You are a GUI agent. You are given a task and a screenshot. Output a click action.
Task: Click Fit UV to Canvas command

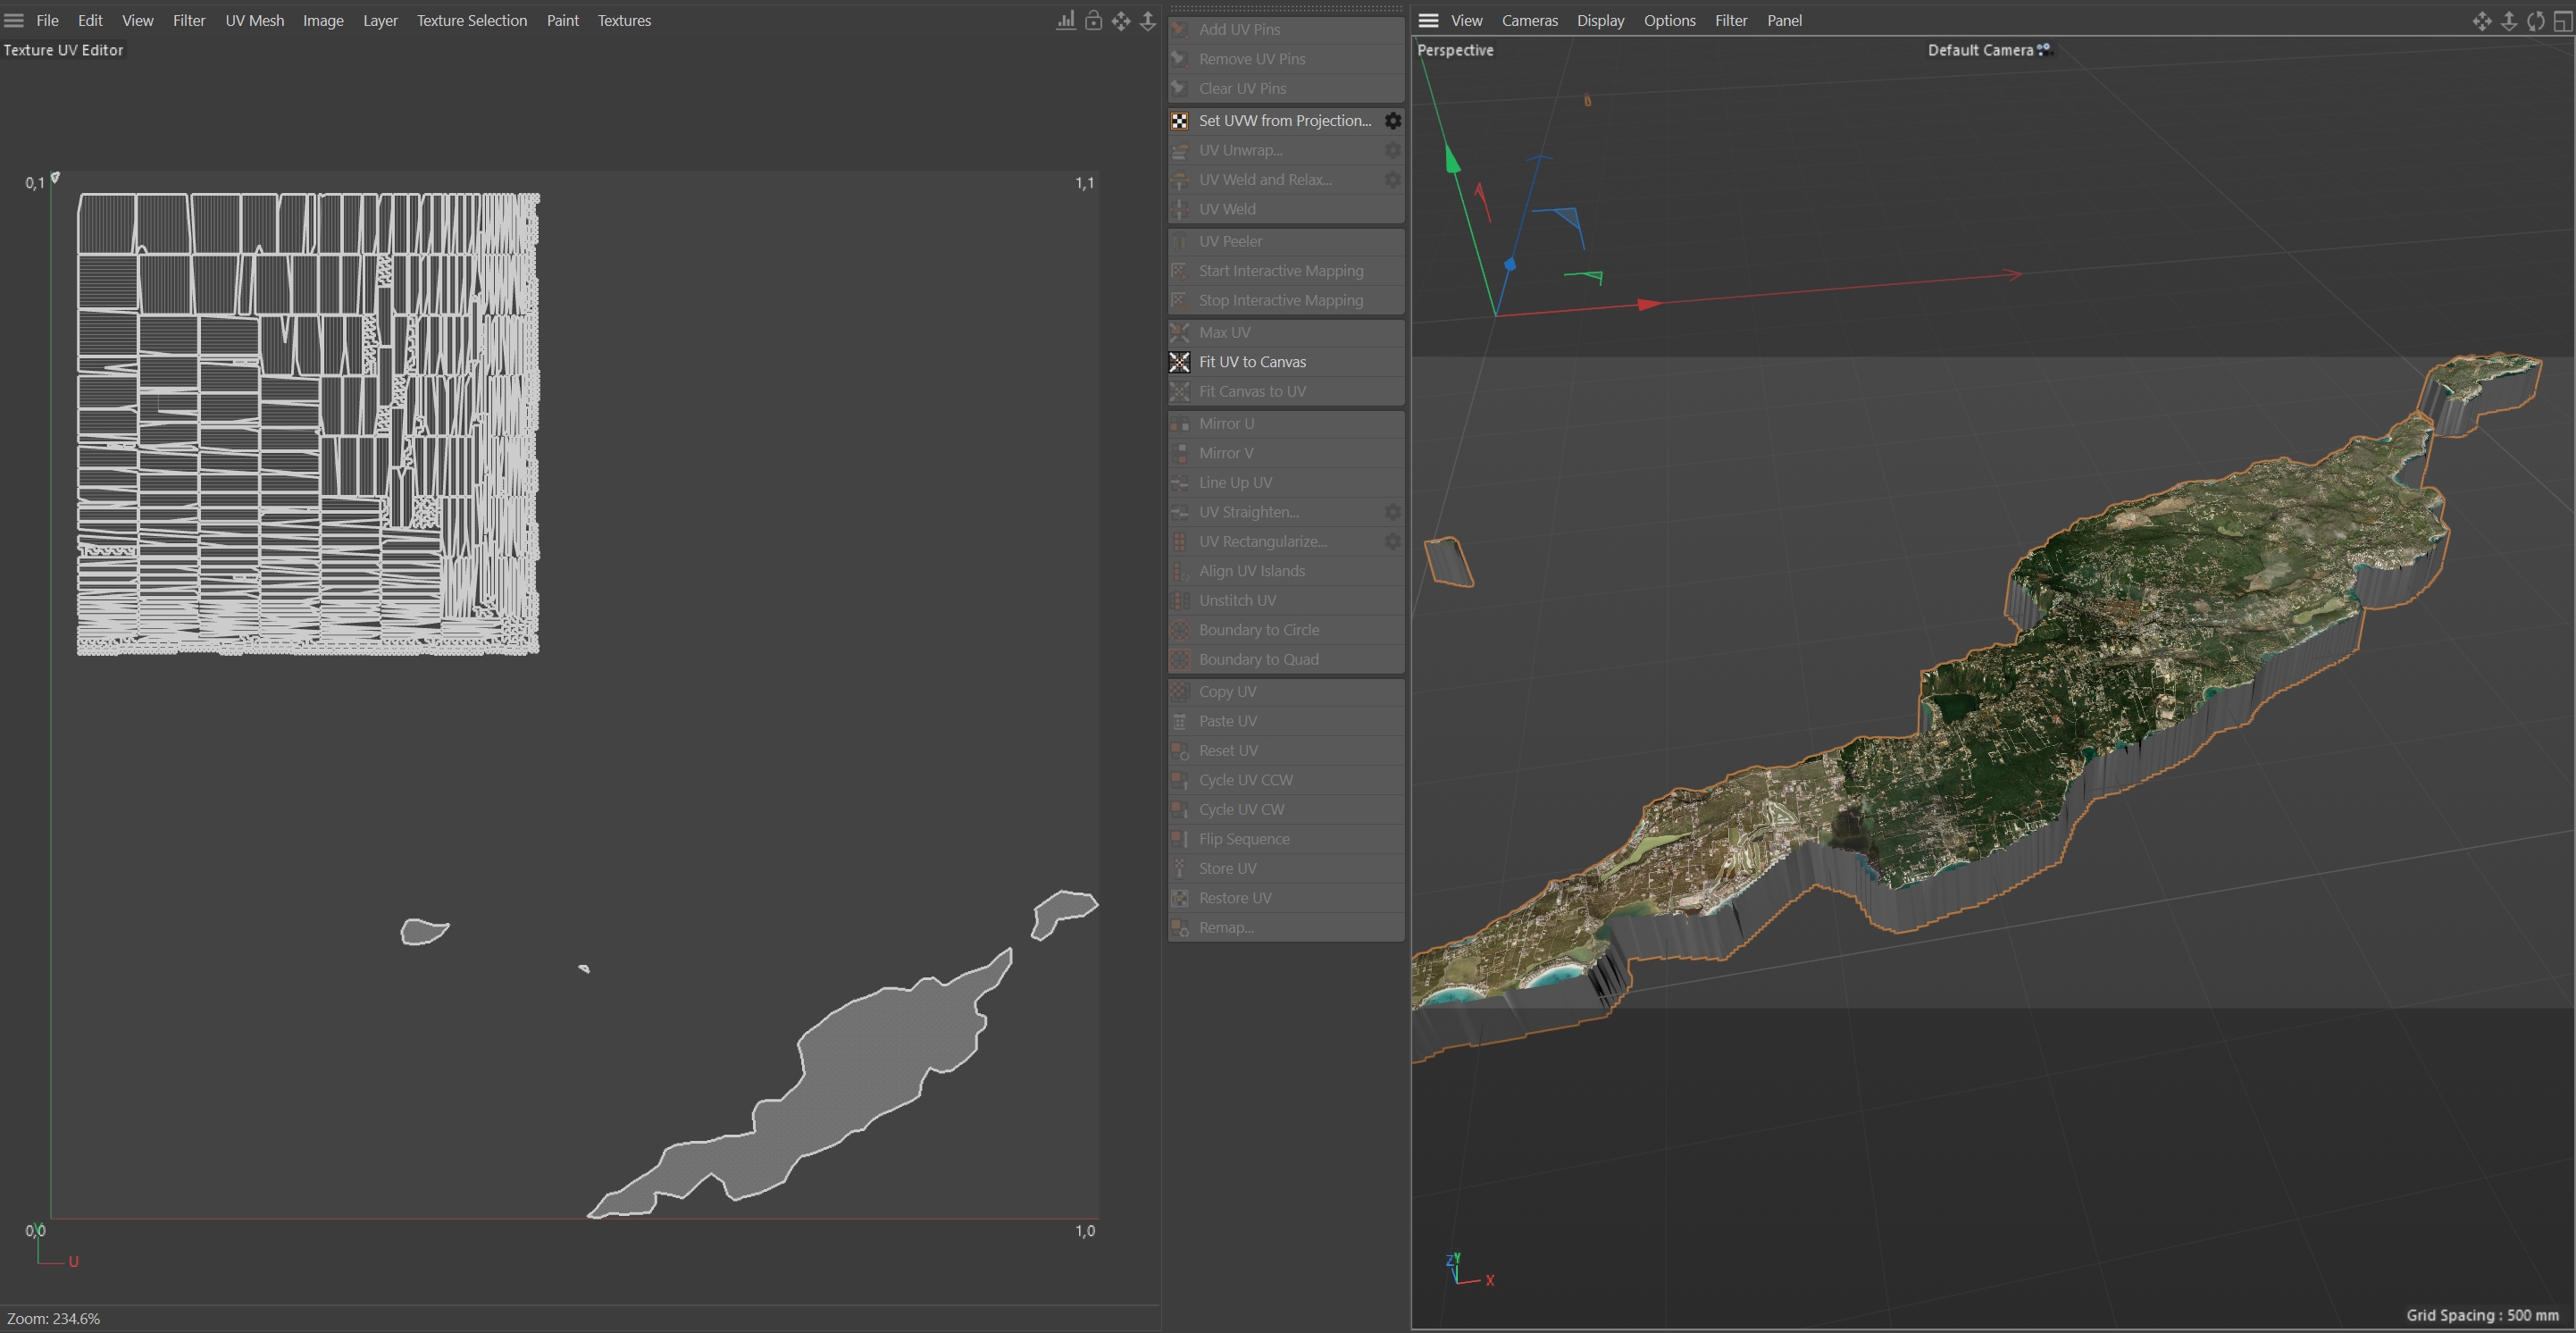coord(1252,362)
